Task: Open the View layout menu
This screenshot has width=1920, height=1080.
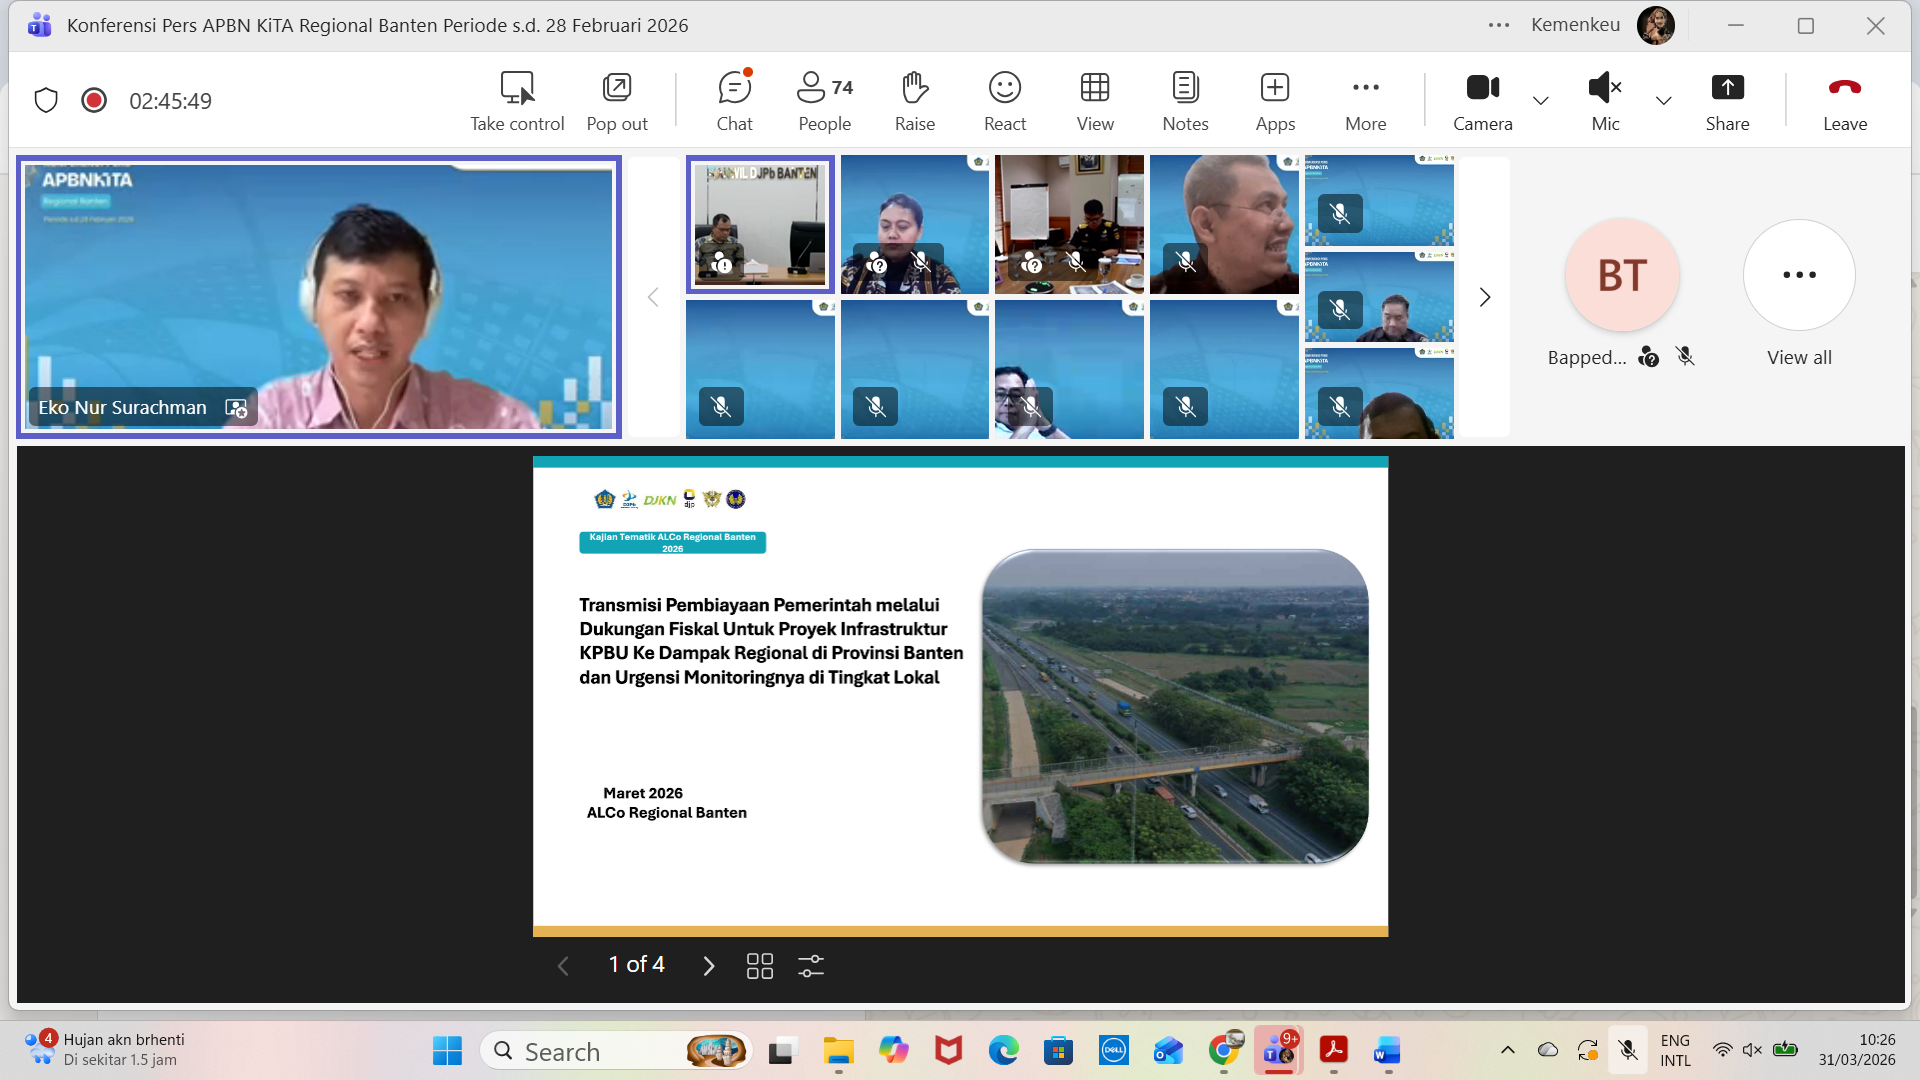Action: (1094, 100)
